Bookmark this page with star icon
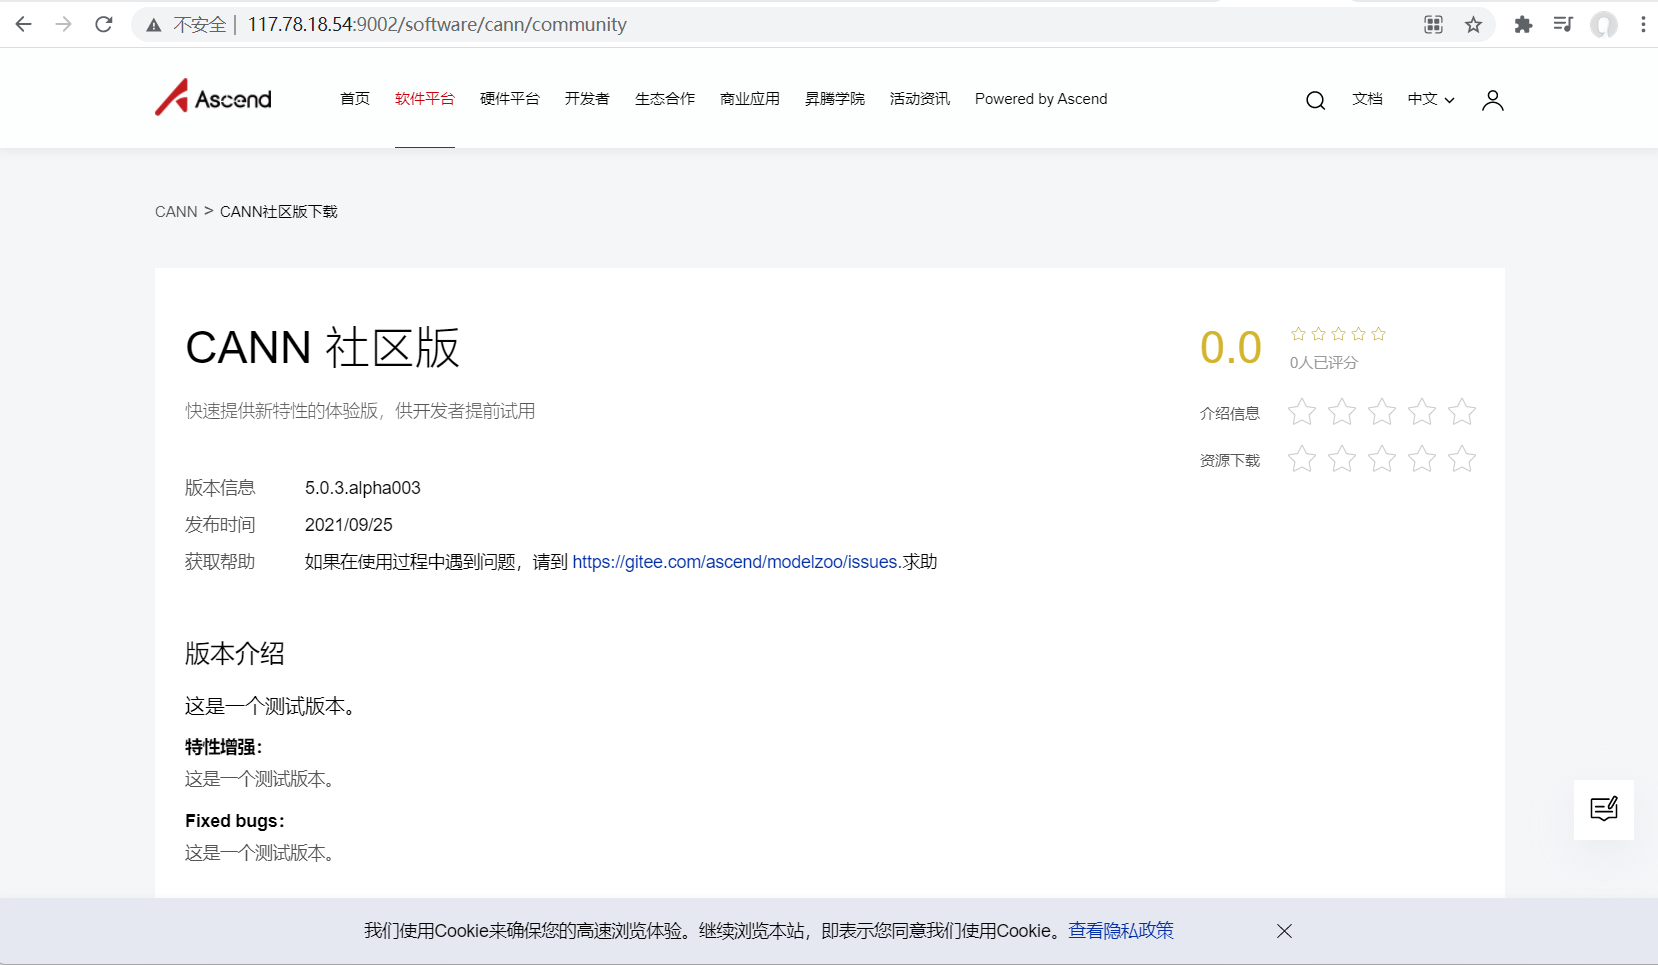1658x965 pixels. coord(1473,25)
